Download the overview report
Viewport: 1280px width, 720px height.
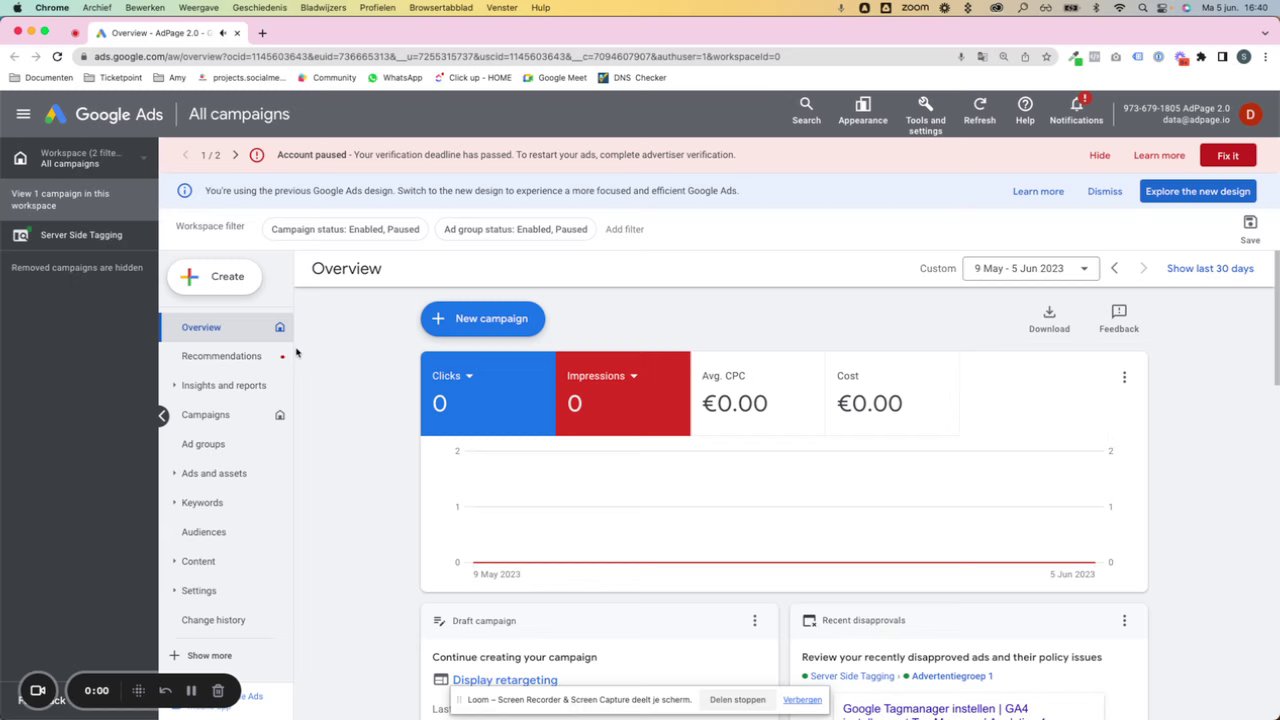(x=1049, y=319)
